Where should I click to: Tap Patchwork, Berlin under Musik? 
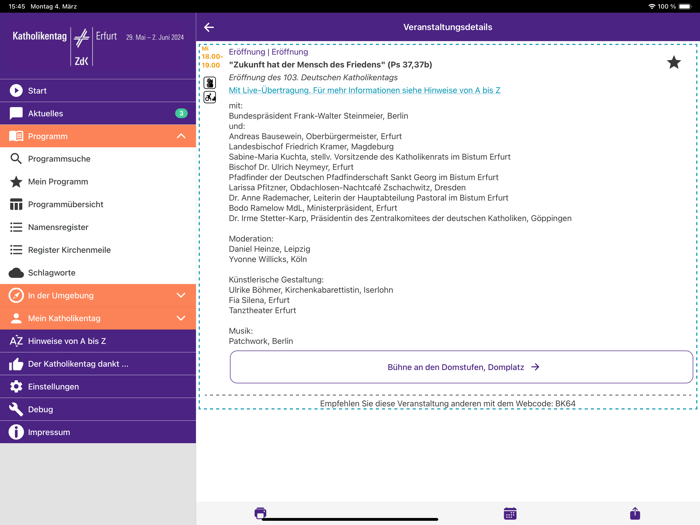click(x=261, y=341)
